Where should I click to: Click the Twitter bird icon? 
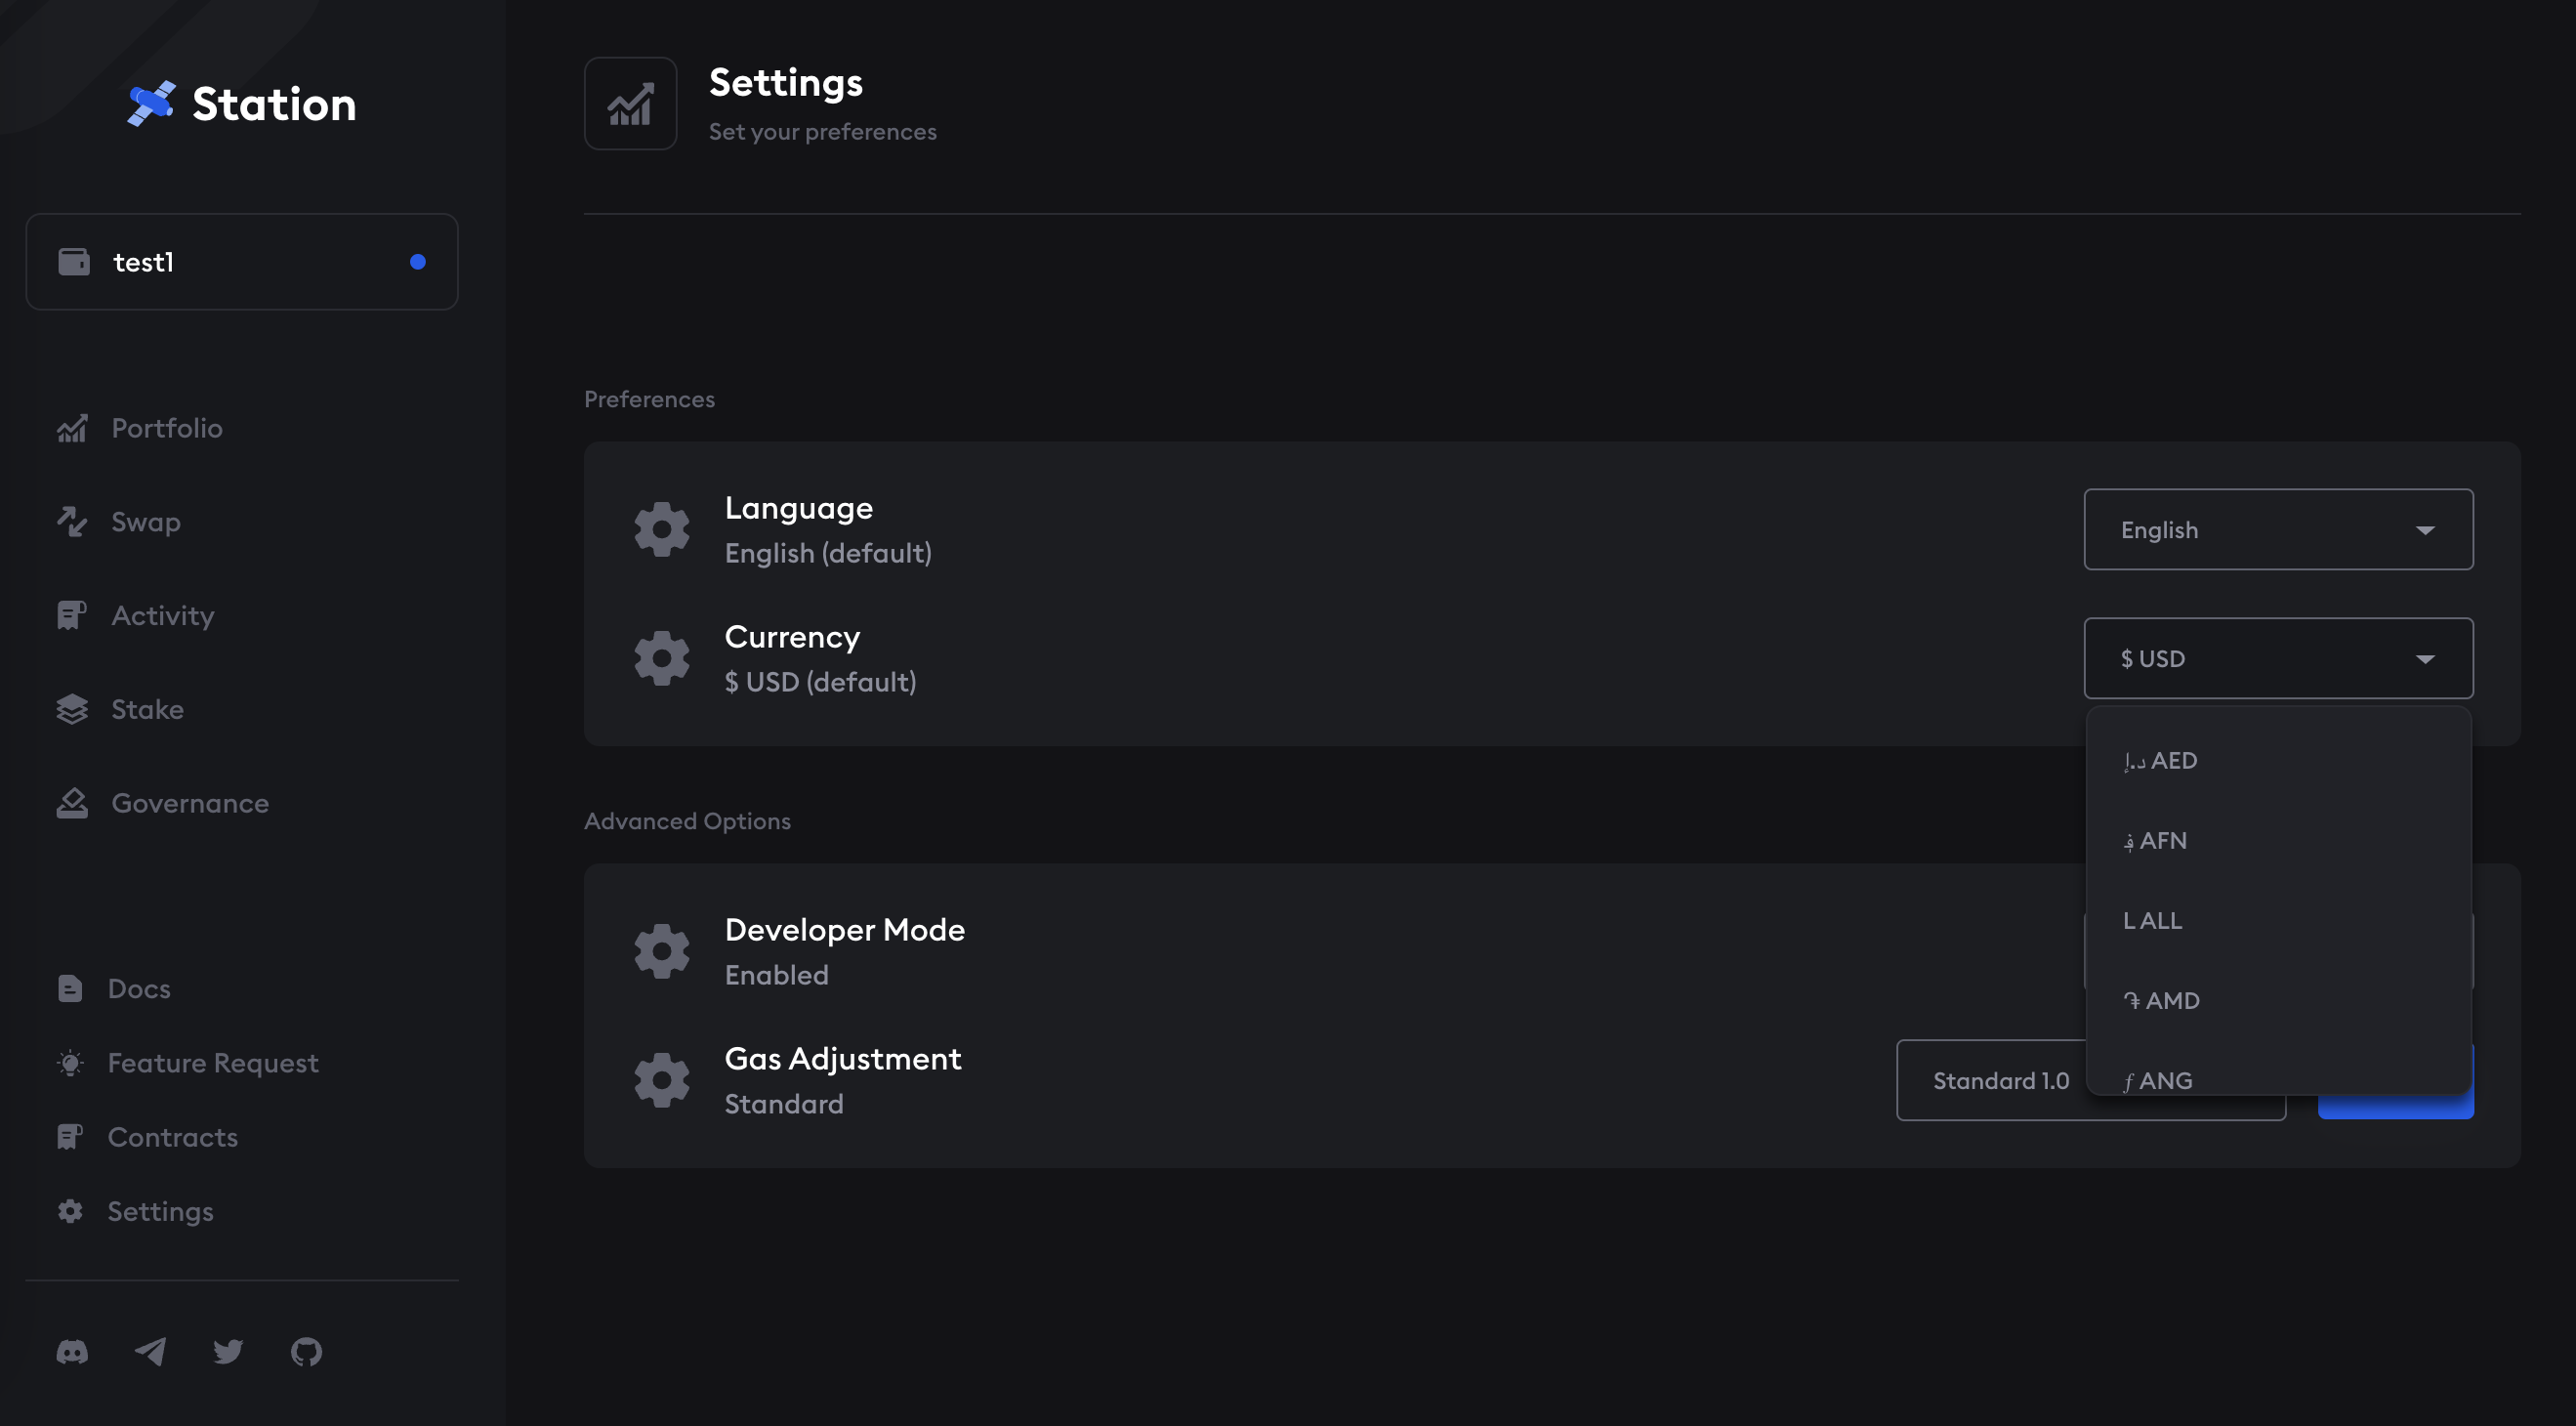pyautogui.click(x=228, y=1352)
